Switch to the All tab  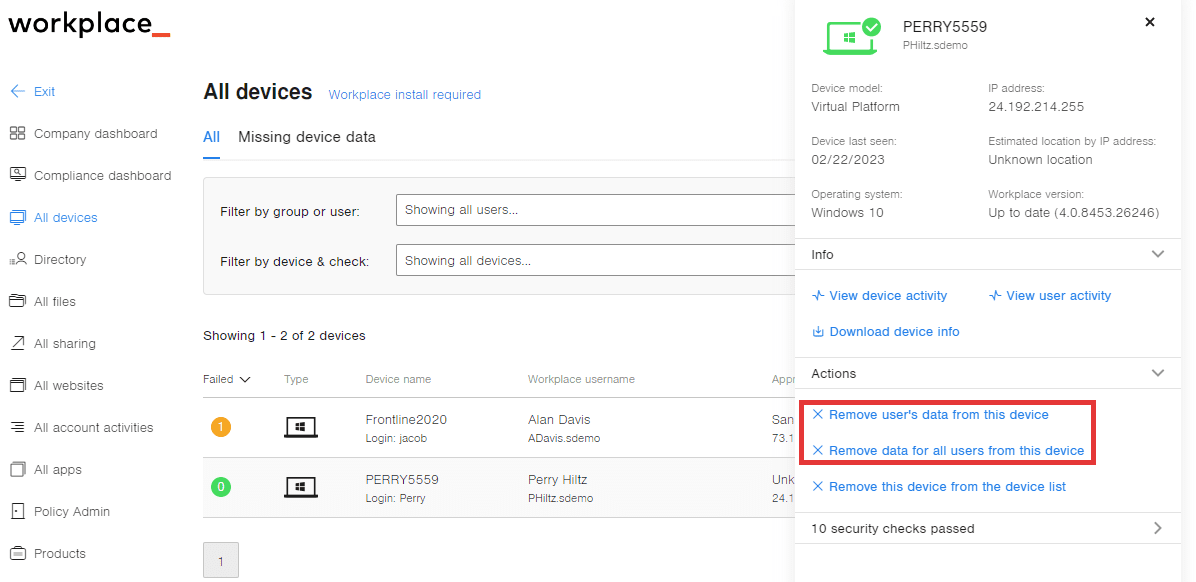tap(211, 137)
